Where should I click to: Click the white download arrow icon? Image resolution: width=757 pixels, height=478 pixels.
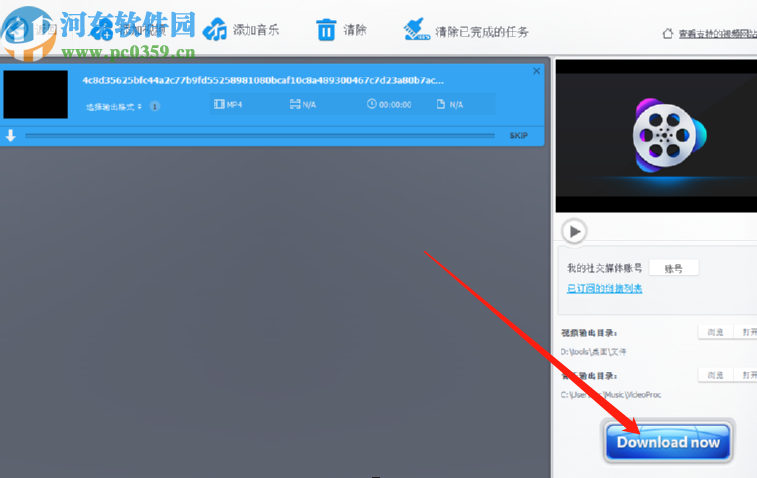(11, 136)
